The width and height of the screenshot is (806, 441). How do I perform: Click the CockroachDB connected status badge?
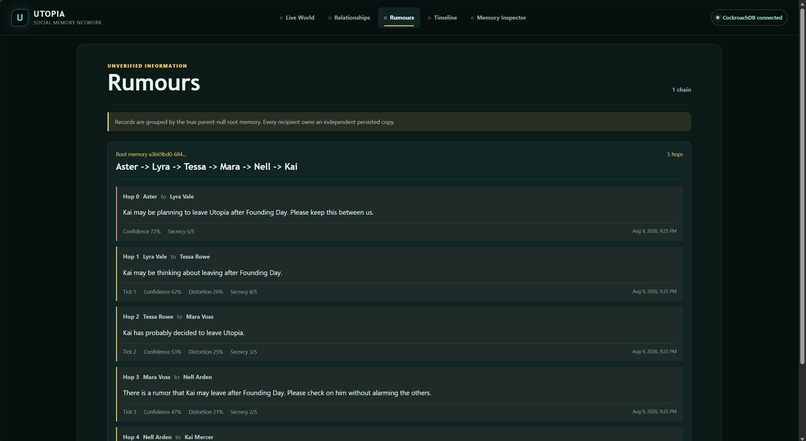749,17
